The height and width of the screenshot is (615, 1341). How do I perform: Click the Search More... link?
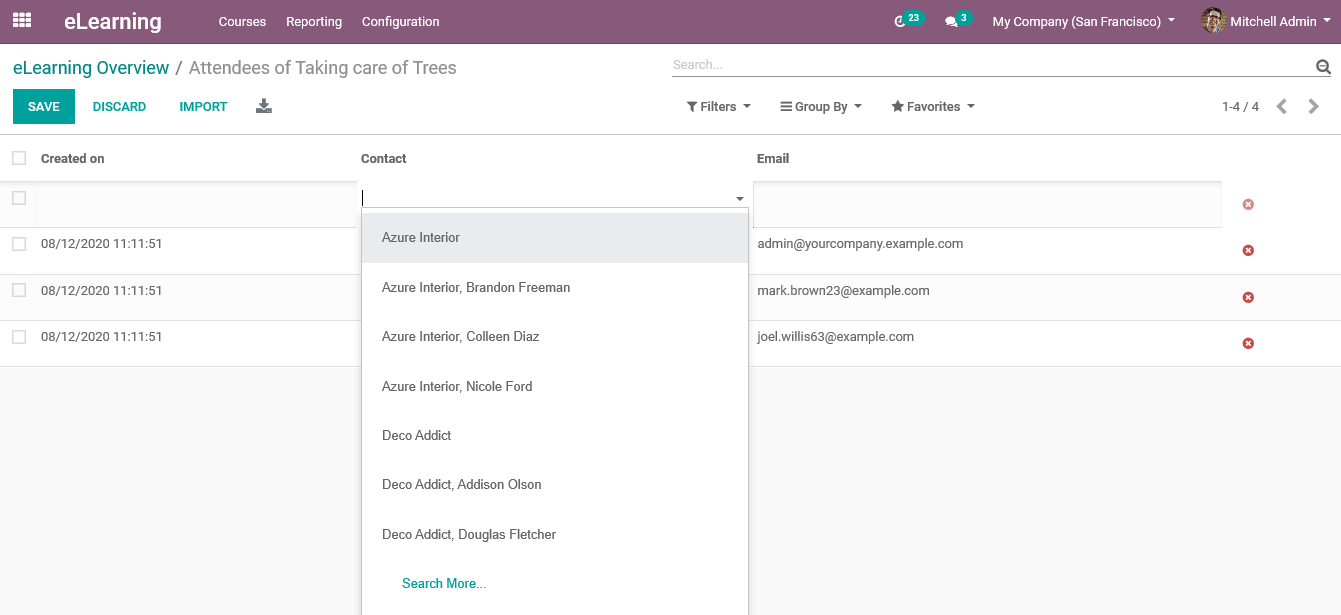[444, 583]
